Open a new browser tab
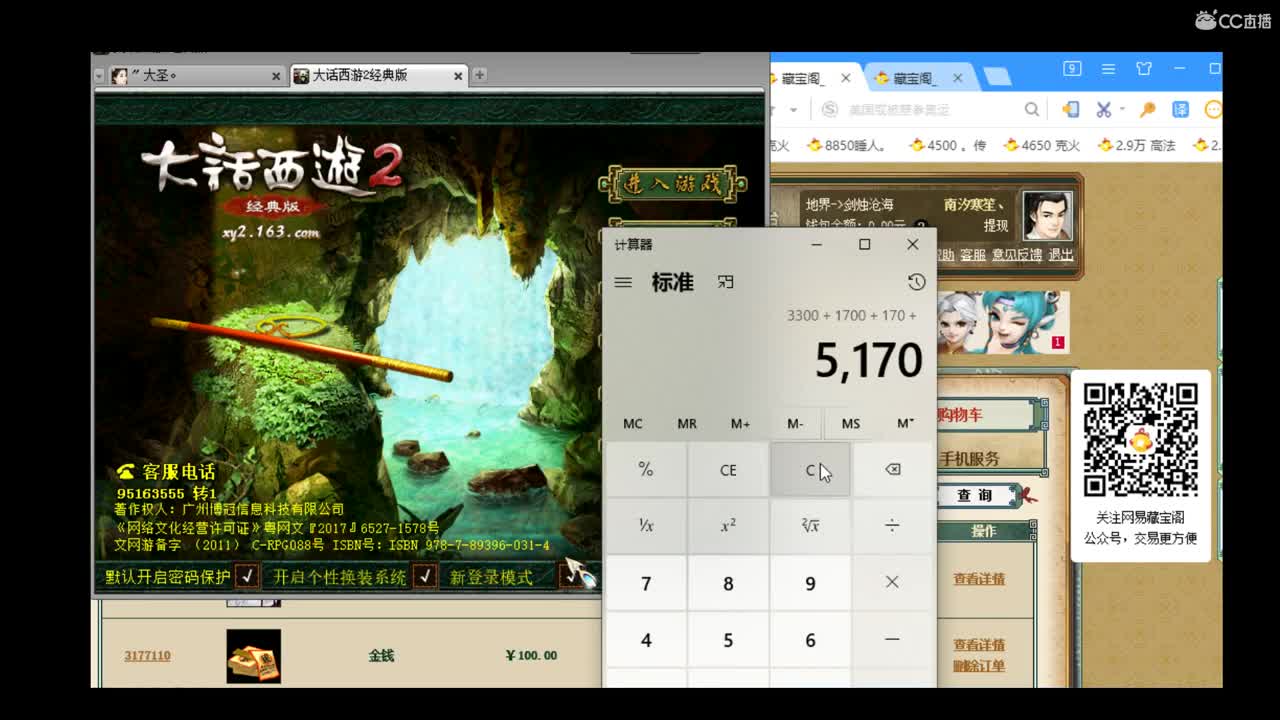This screenshot has width=1280, height=720. (996, 77)
